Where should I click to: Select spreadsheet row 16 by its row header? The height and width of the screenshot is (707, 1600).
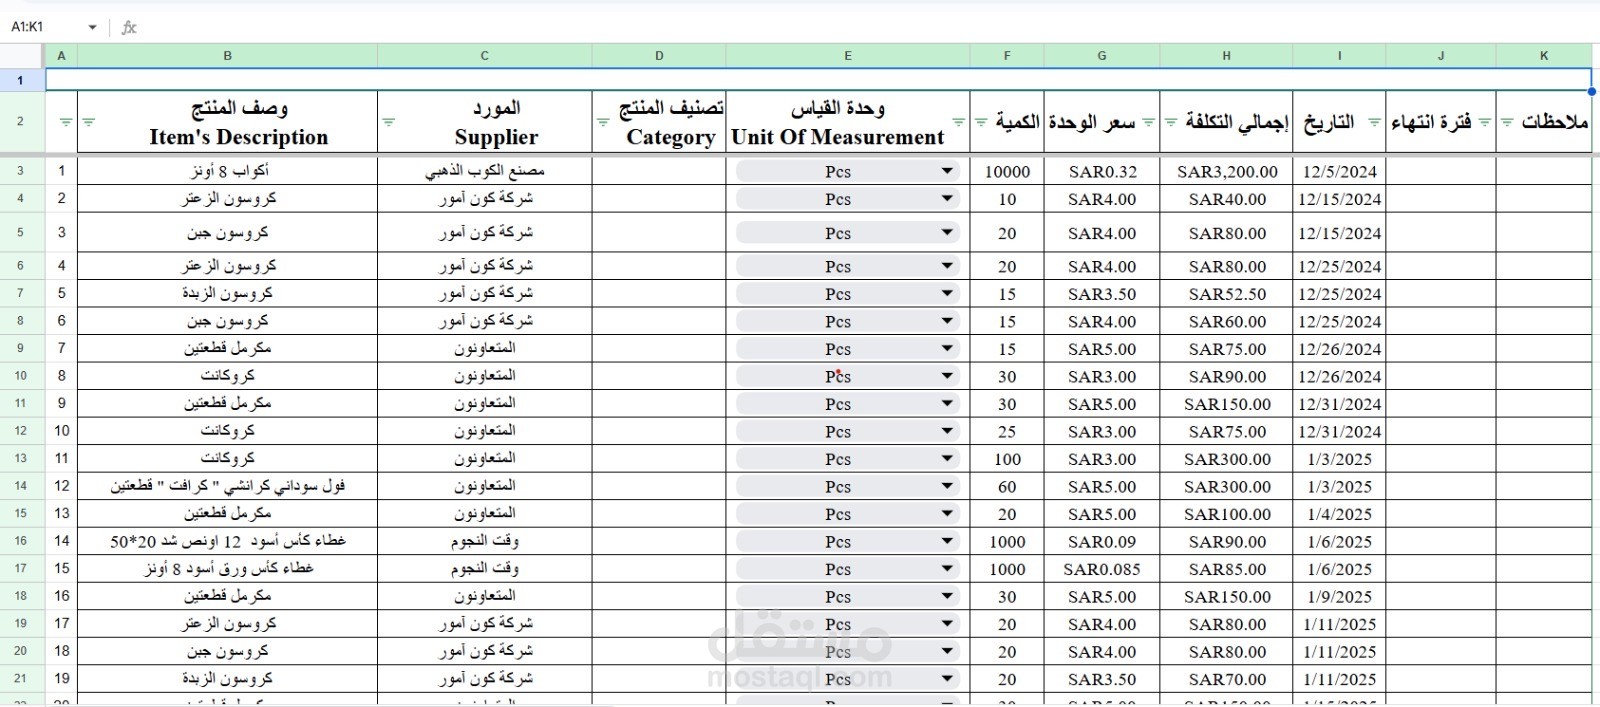click(x=21, y=541)
